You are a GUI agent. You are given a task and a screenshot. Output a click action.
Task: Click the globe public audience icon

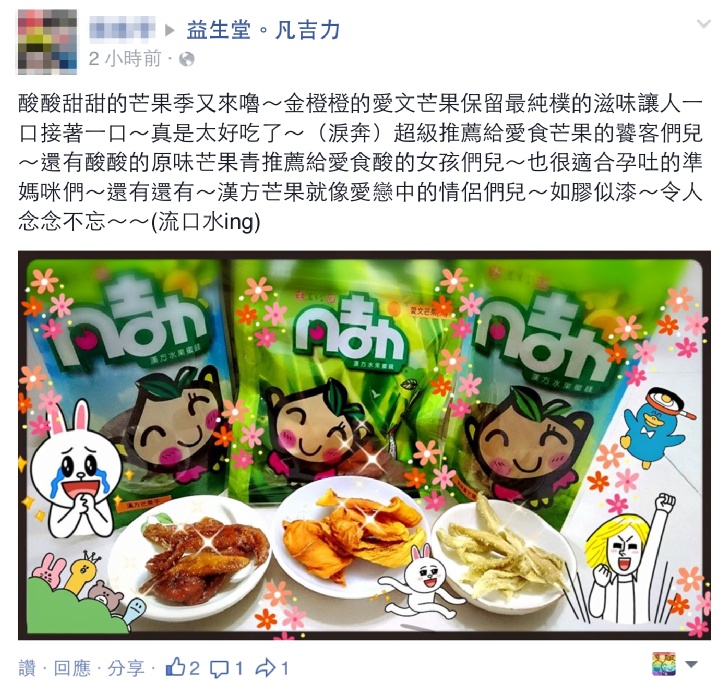point(186,59)
